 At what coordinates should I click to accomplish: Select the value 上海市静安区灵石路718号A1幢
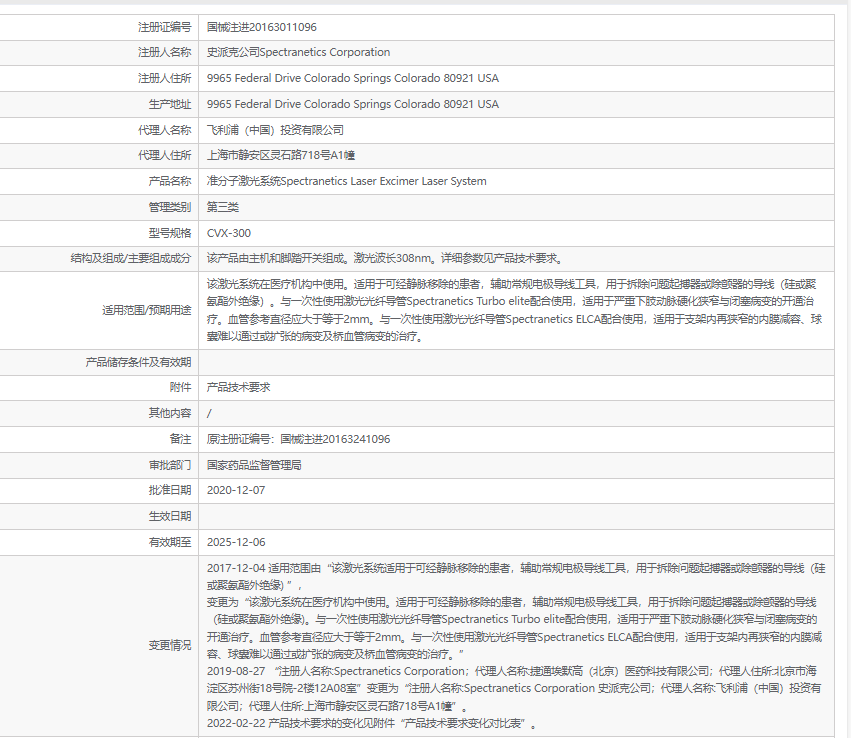[281, 155]
